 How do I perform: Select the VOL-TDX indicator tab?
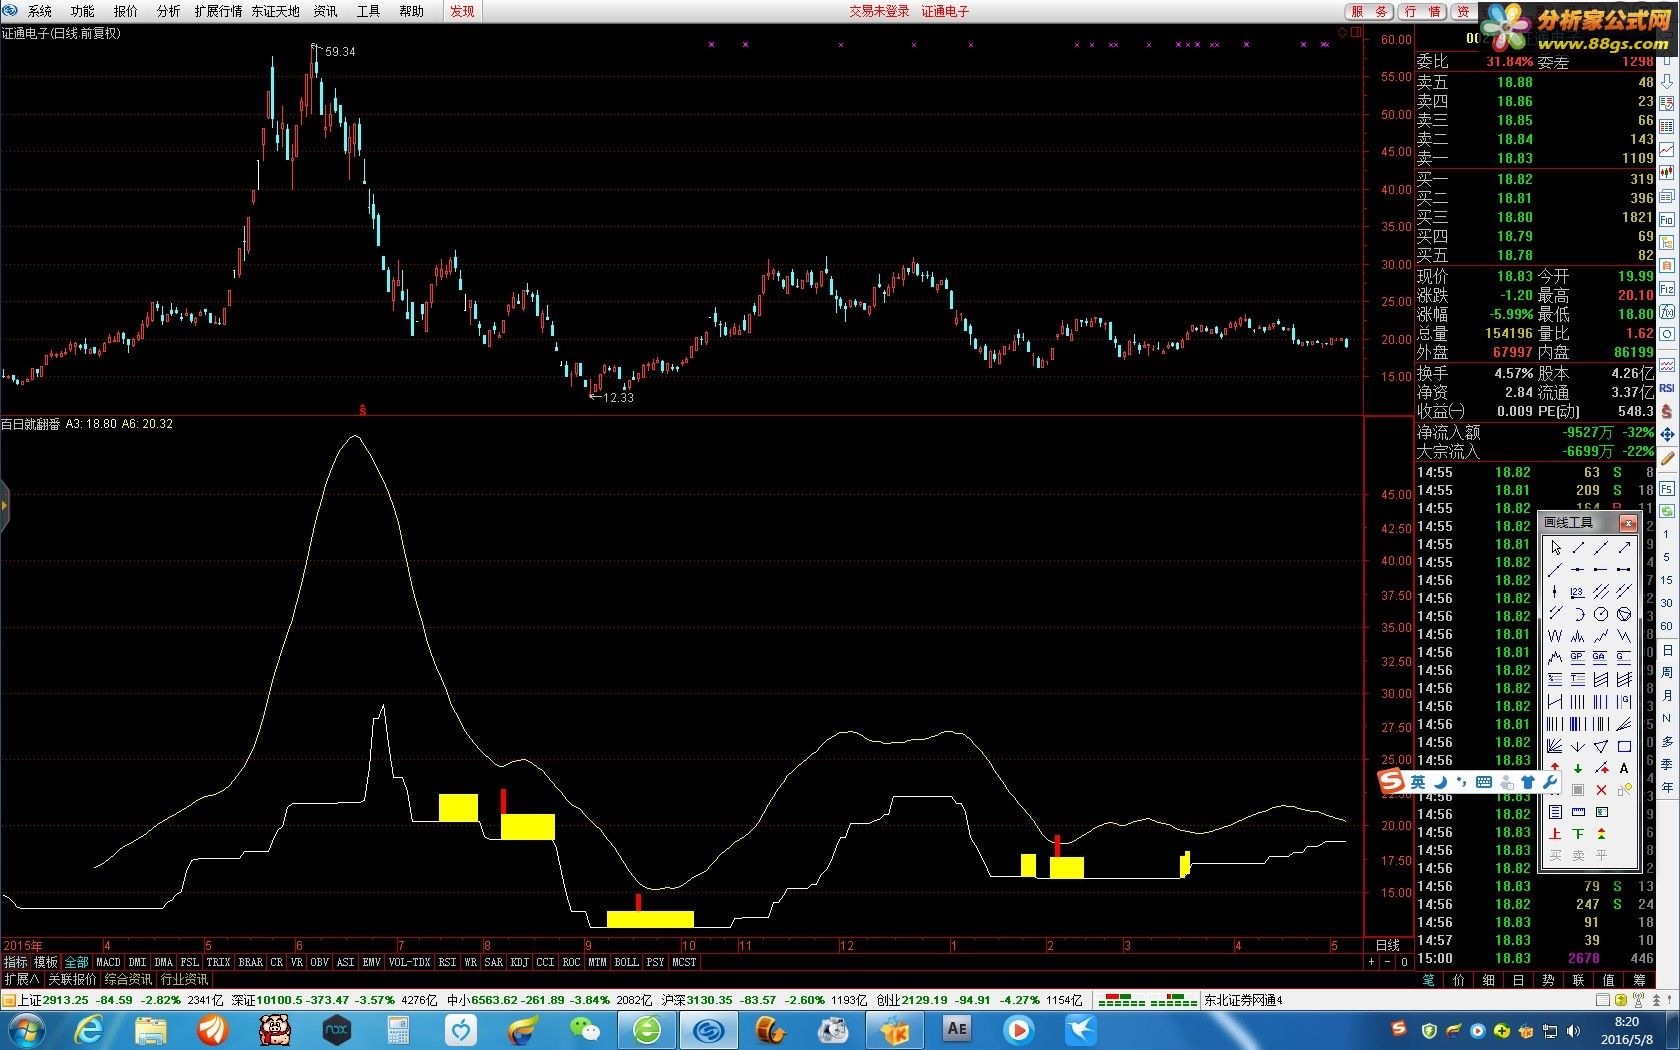pyautogui.click(x=409, y=962)
